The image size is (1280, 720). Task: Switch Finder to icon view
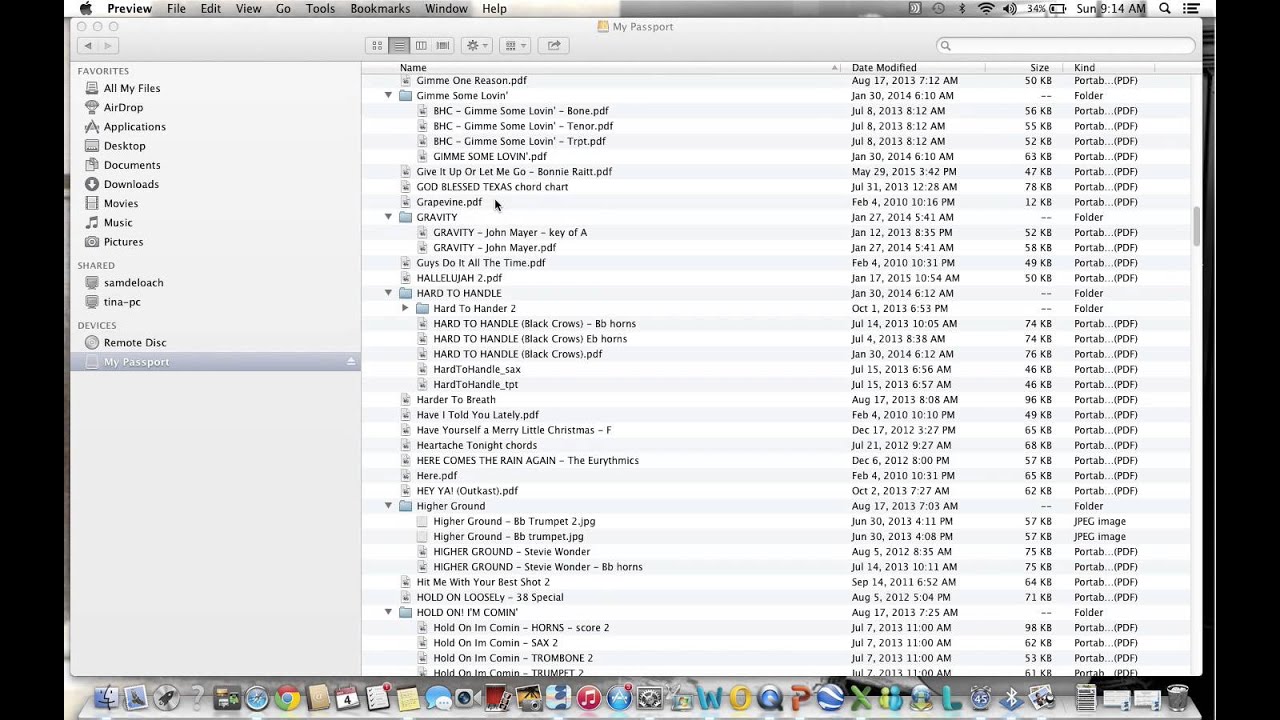tap(377, 45)
